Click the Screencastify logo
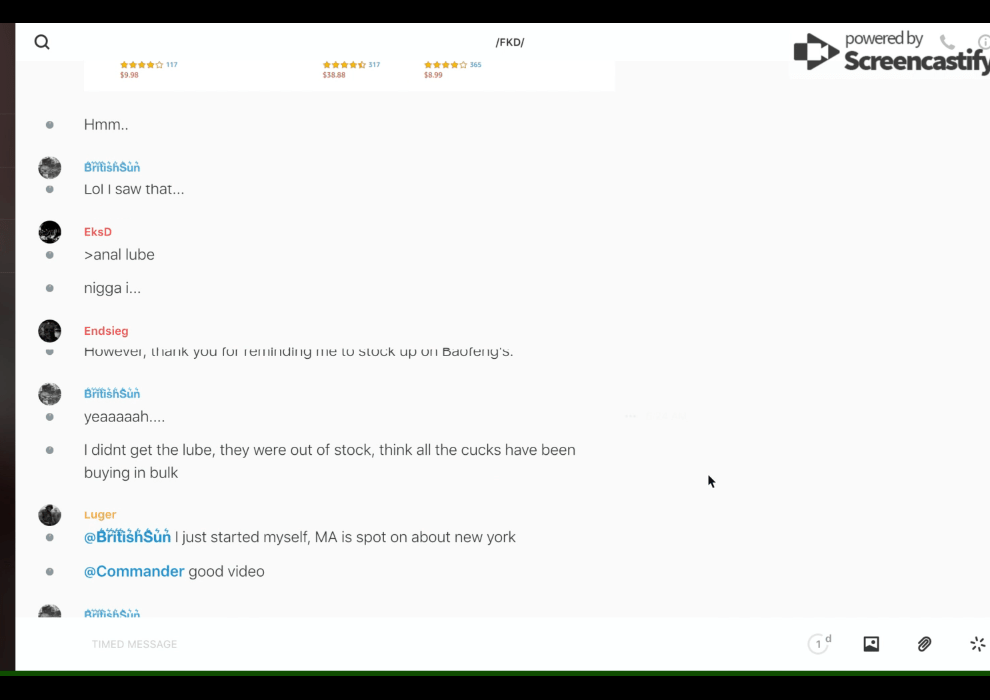The width and height of the screenshot is (990, 700). pyautogui.click(x=890, y=52)
